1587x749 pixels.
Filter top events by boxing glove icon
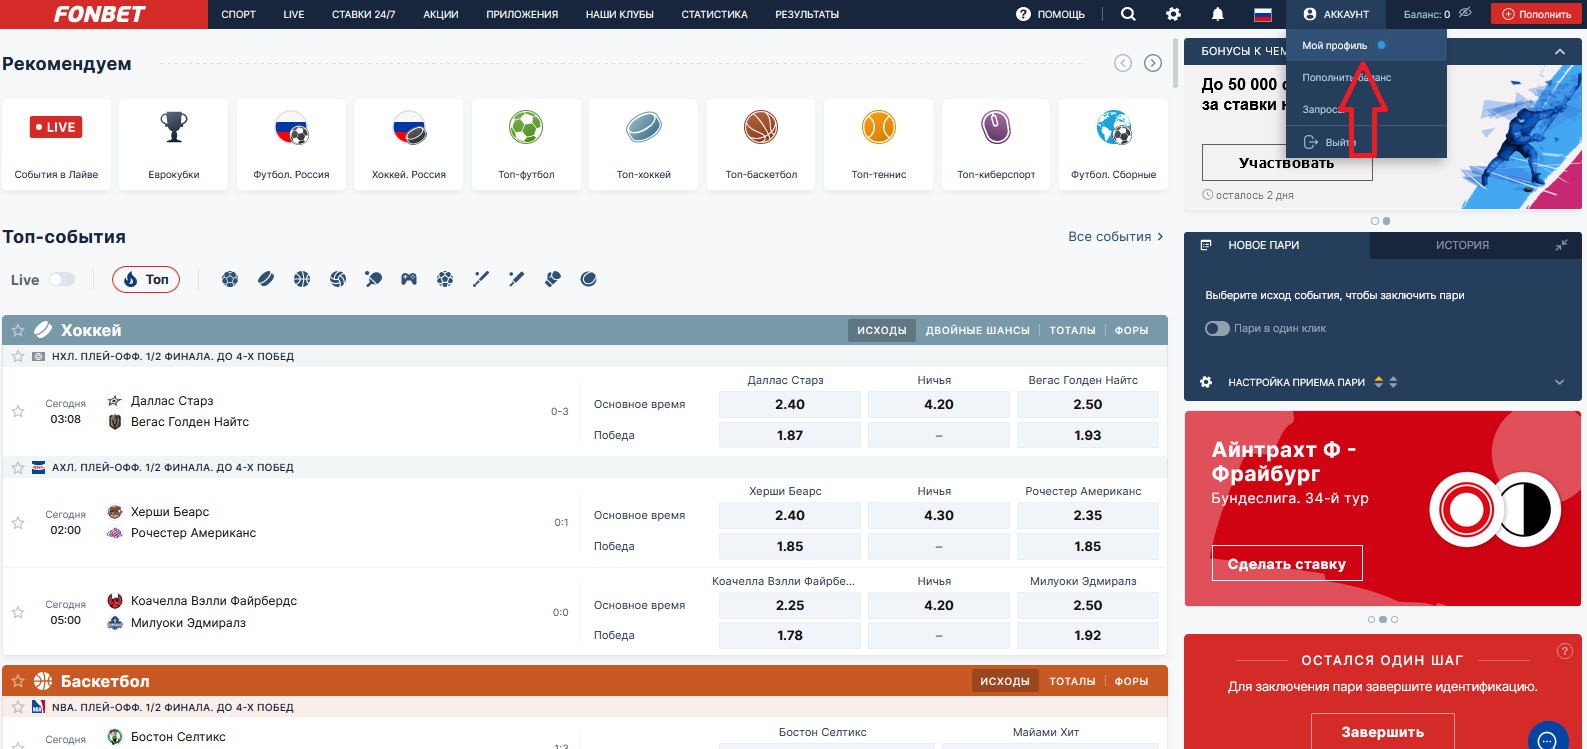tap(552, 279)
